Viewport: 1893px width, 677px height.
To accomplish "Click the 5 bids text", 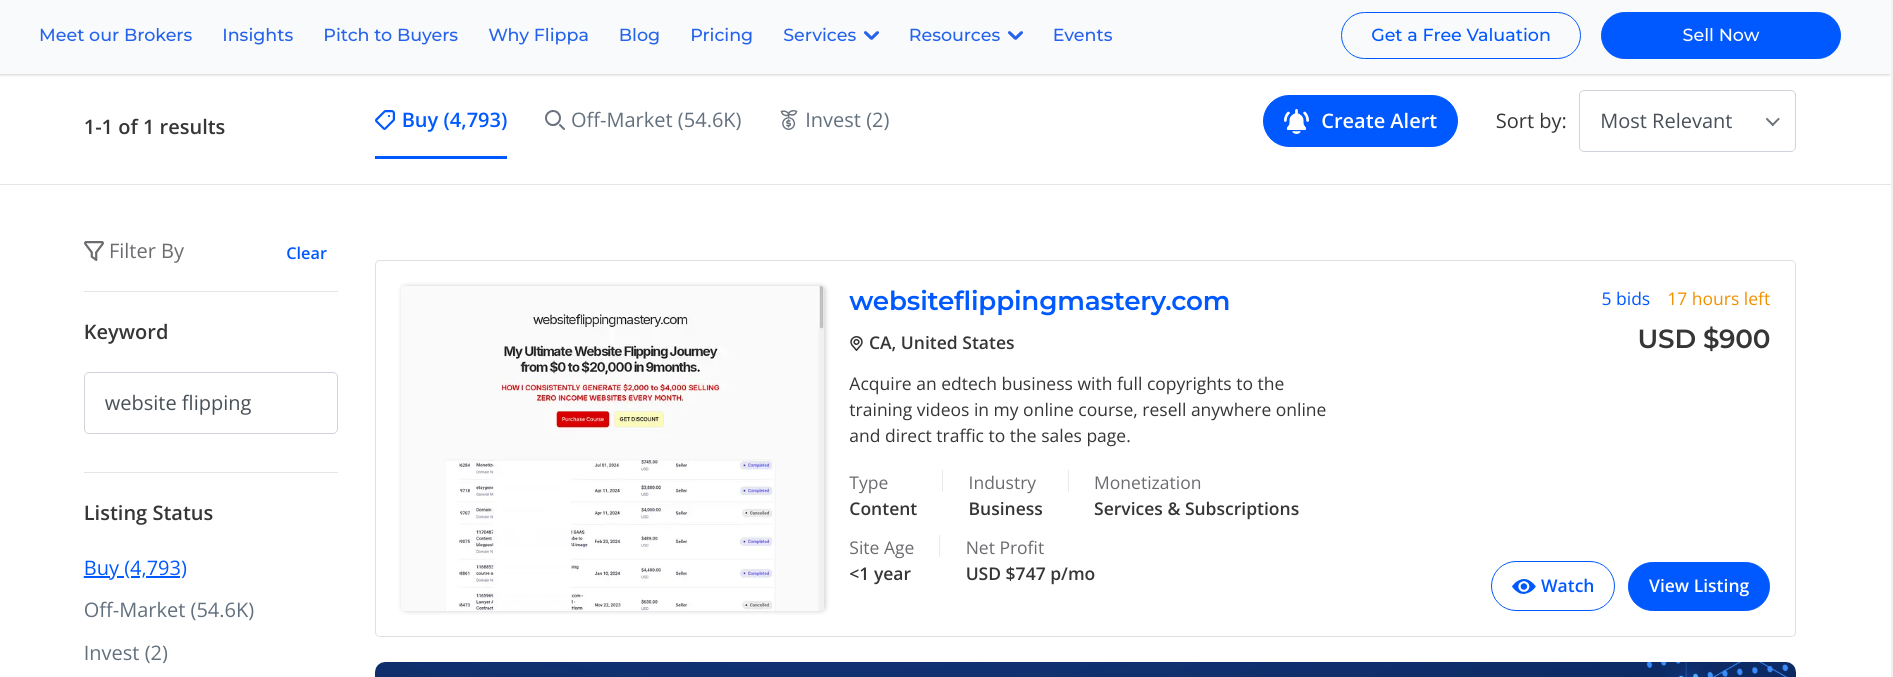I will [1625, 299].
